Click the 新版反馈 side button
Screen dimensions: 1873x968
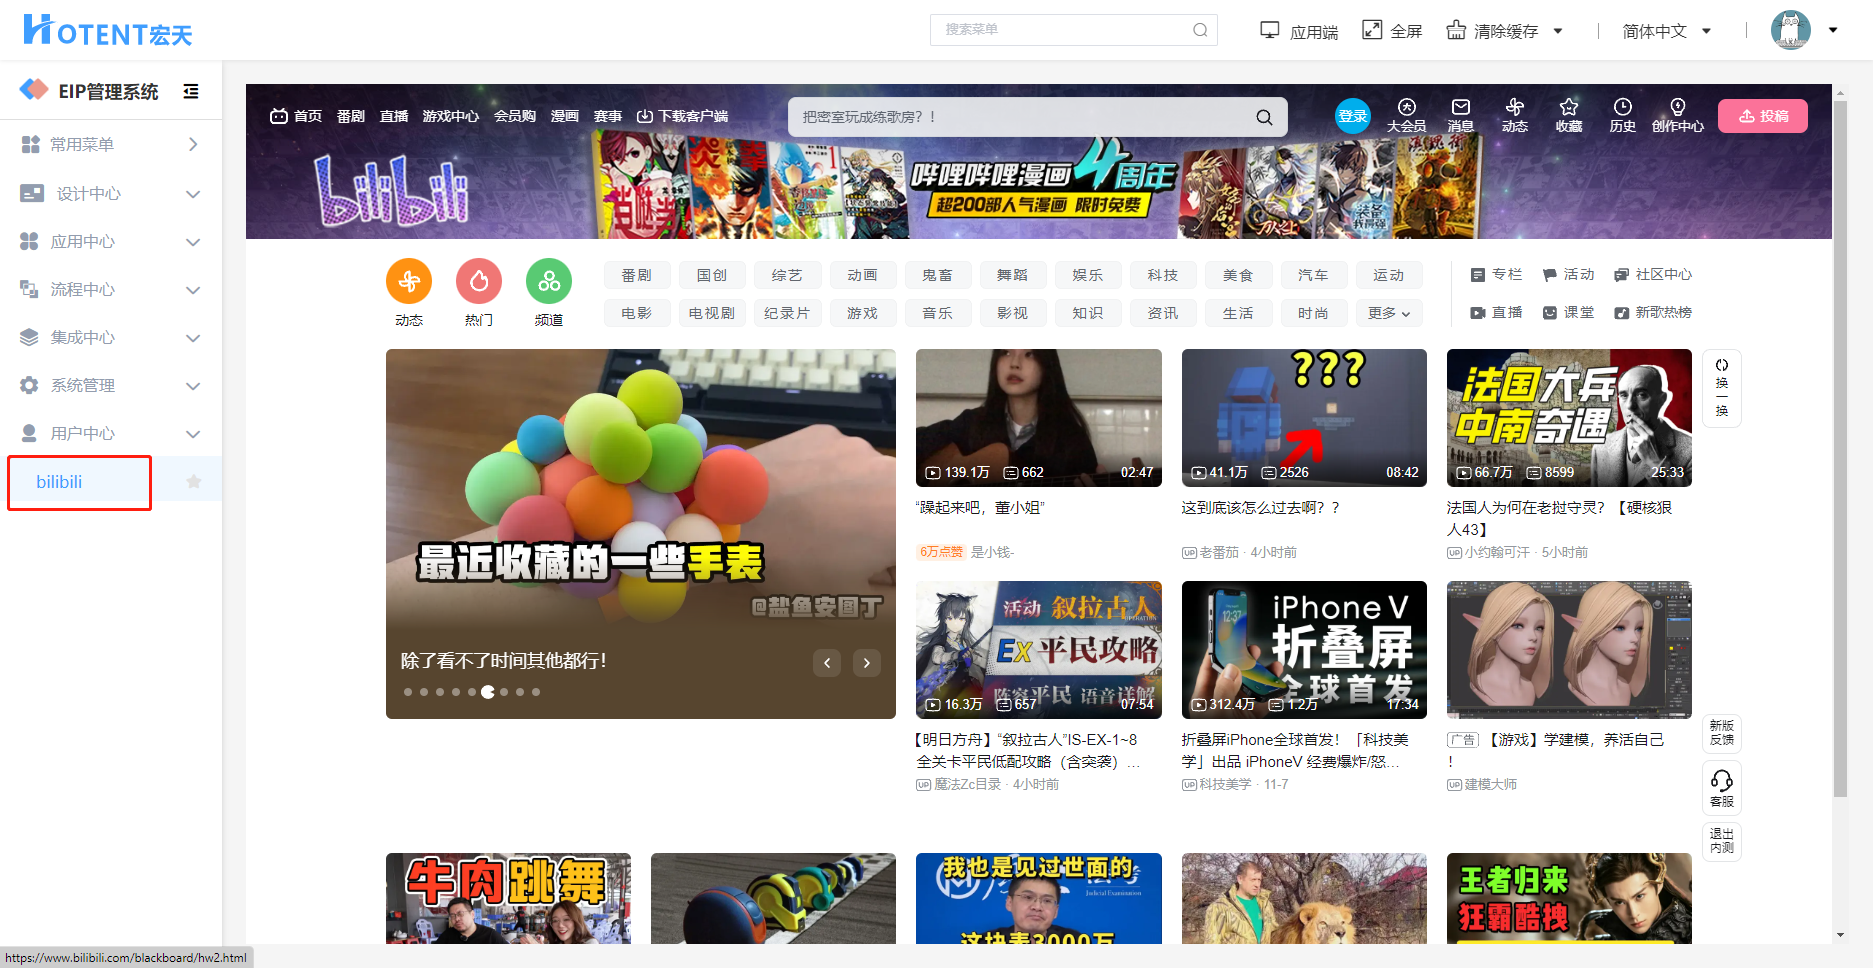[1722, 733]
